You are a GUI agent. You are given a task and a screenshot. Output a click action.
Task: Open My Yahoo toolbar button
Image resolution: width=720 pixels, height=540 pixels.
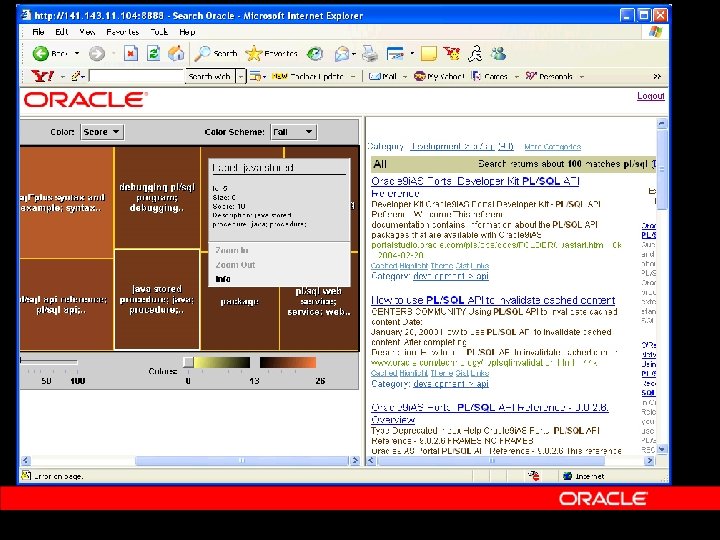[439, 76]
